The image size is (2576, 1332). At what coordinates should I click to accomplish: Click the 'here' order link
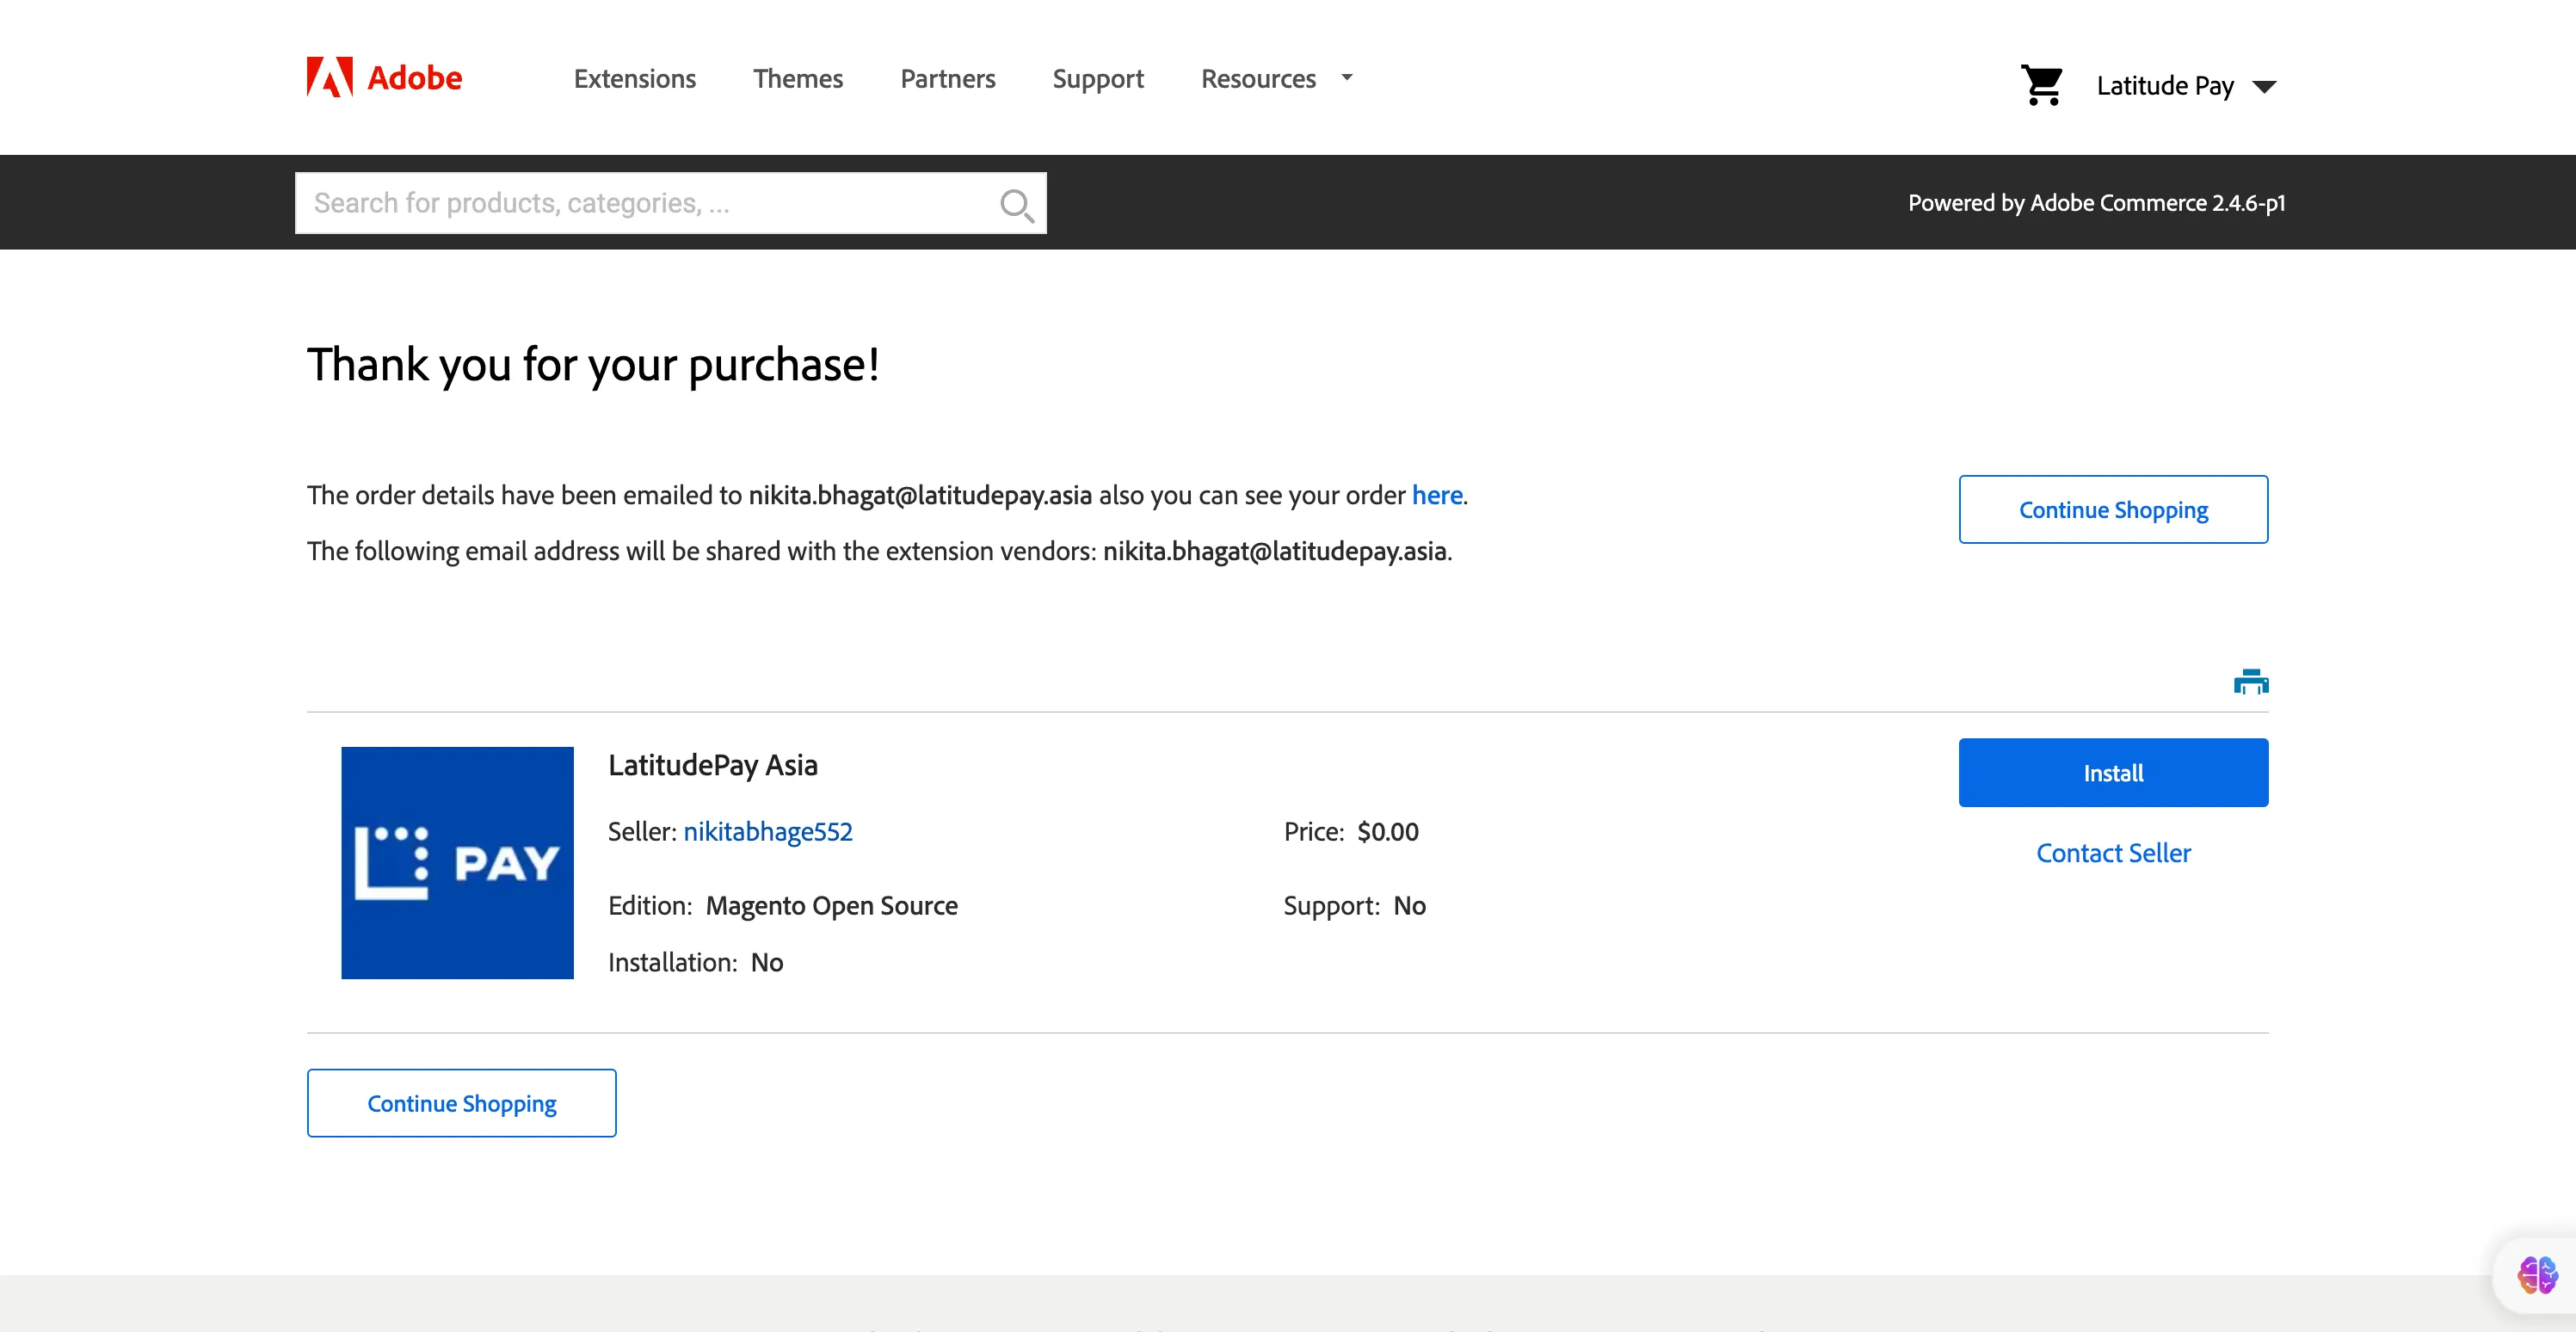(1437, 495)
